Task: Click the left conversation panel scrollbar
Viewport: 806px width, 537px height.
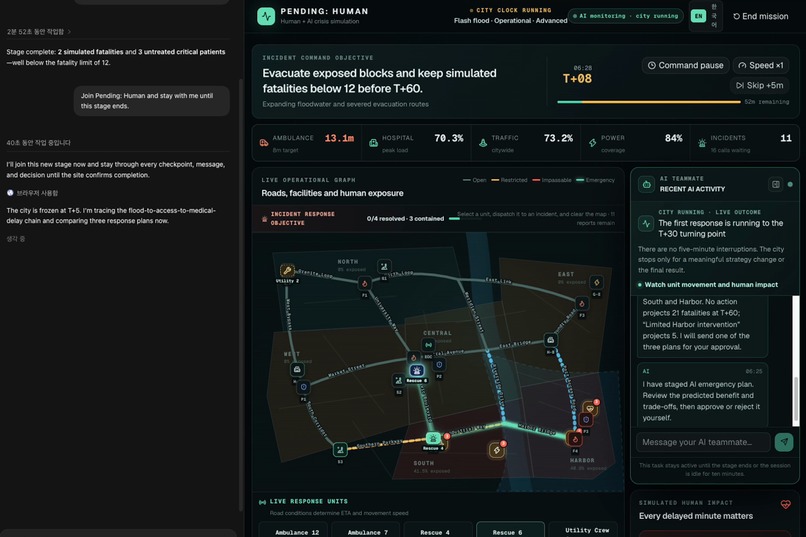Action: coord(241,295)
